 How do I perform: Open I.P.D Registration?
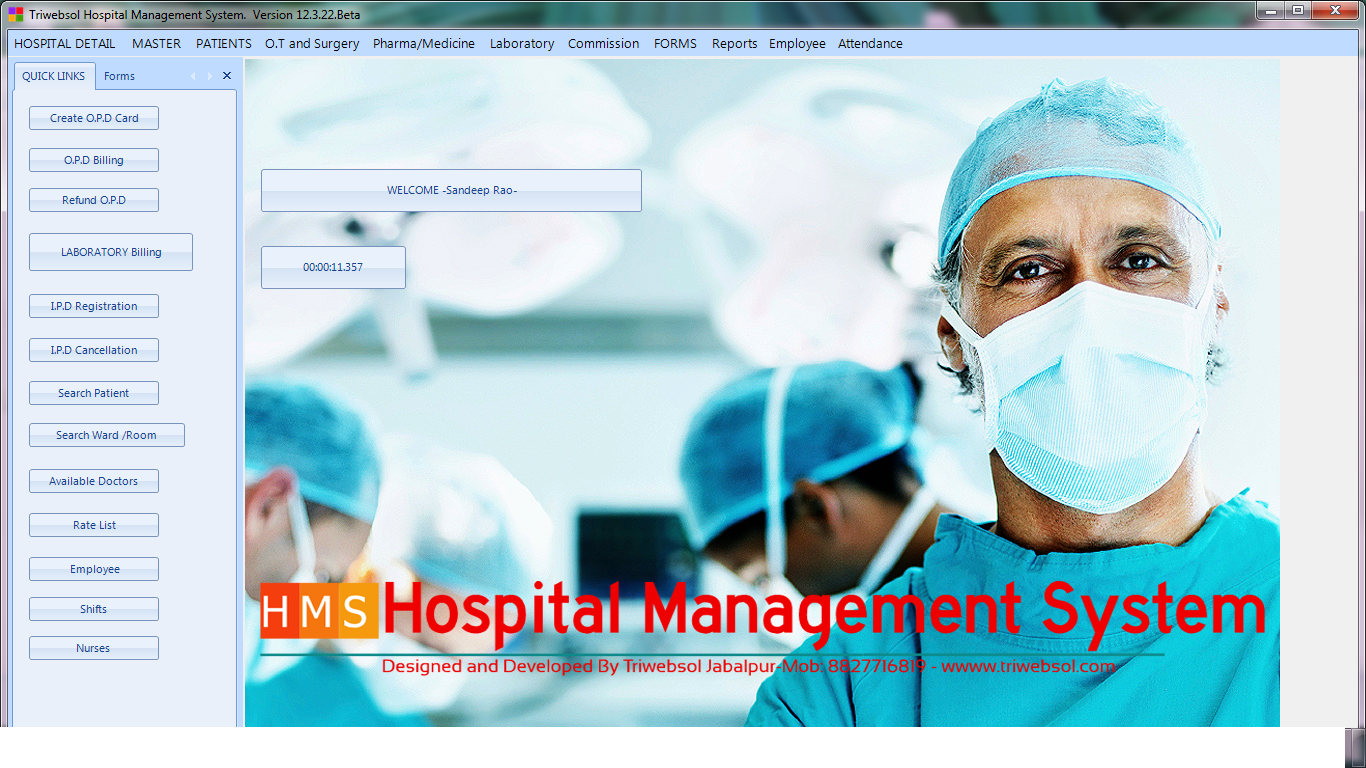[93, 305]
